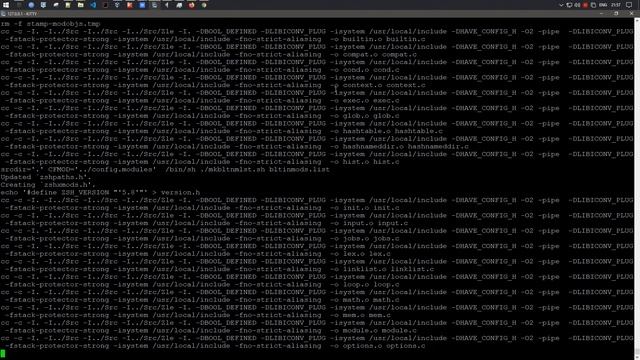Screen dimensions: 640x360
Task: Open the taskbar clock showing 21:37
Action: [616, 5]
